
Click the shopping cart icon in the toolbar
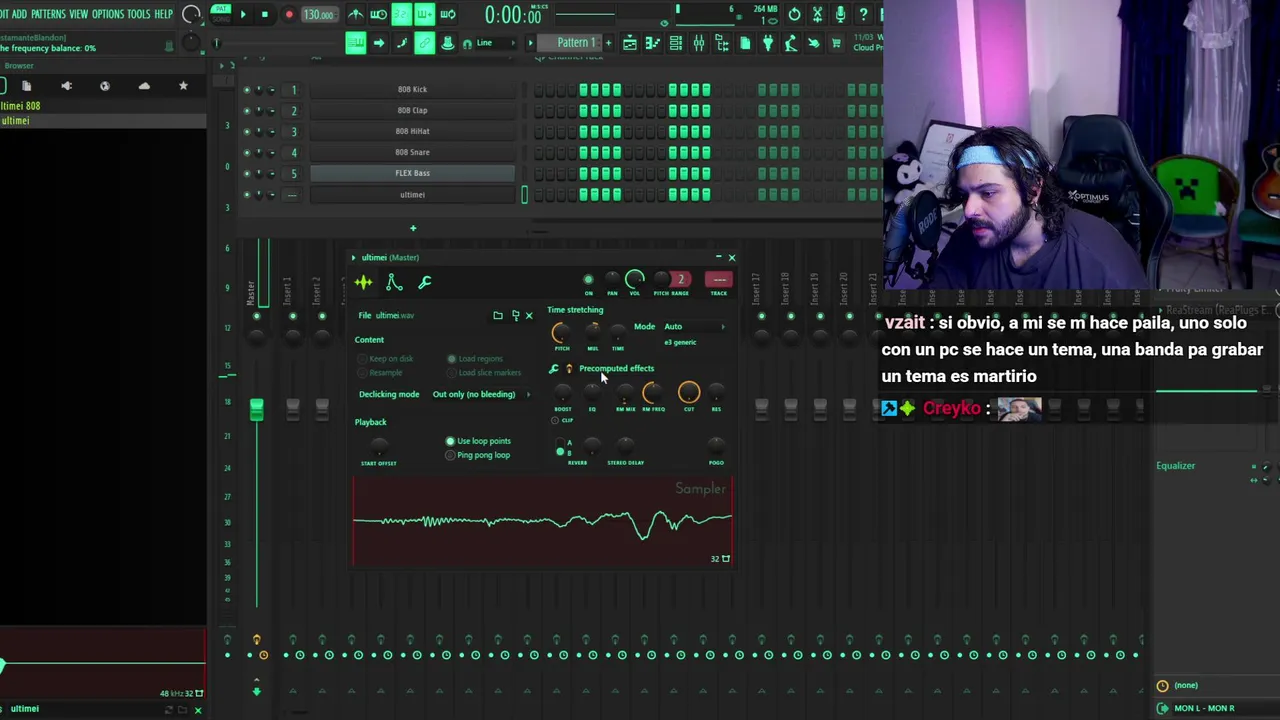pyautogui.click(x=836, y=42)
